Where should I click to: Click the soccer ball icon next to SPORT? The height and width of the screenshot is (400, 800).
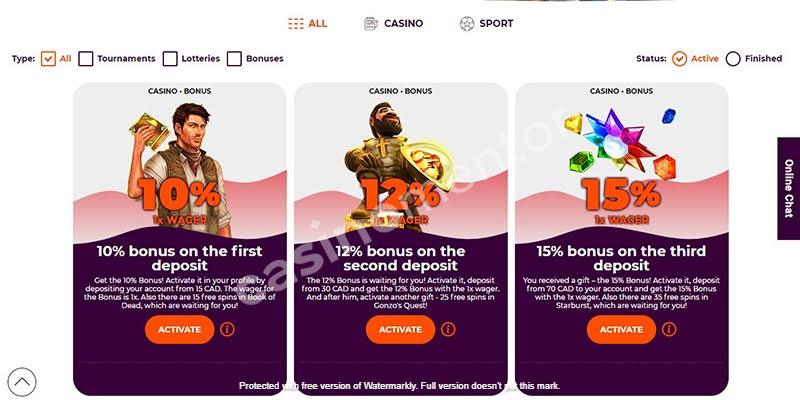467,23
